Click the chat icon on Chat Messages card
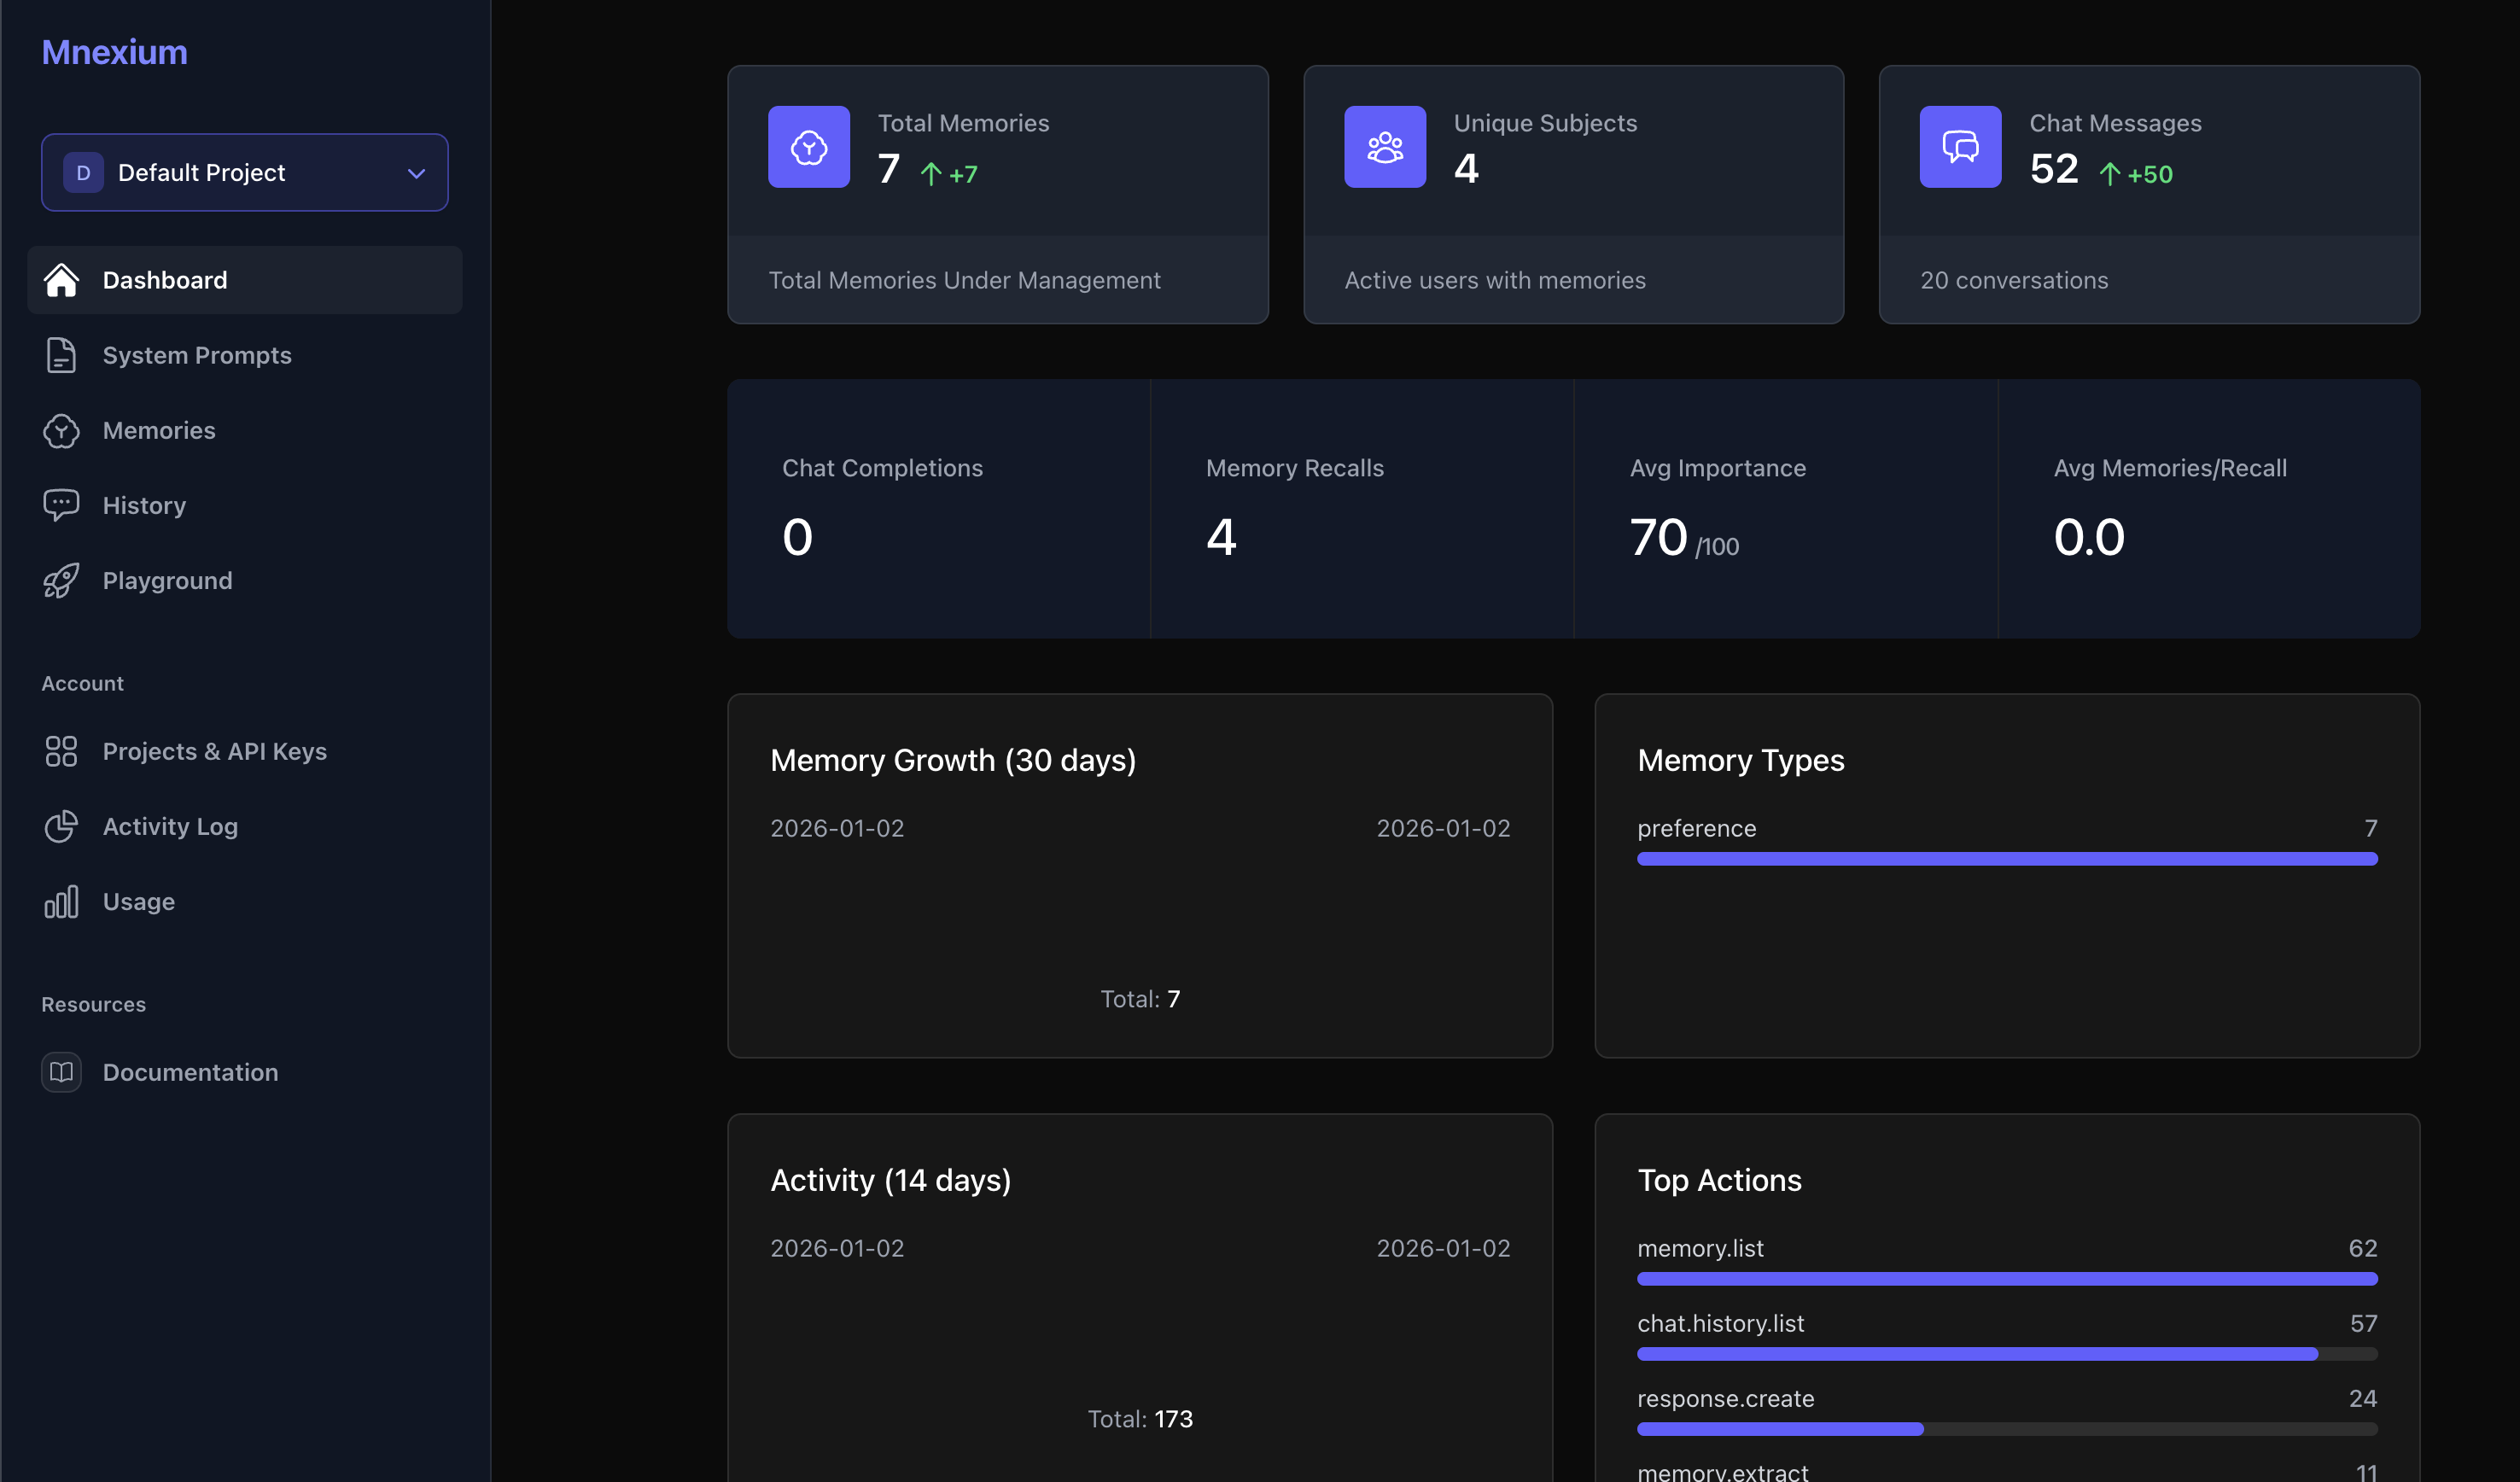The image size is (2520, 1482). coord(1959,147)
